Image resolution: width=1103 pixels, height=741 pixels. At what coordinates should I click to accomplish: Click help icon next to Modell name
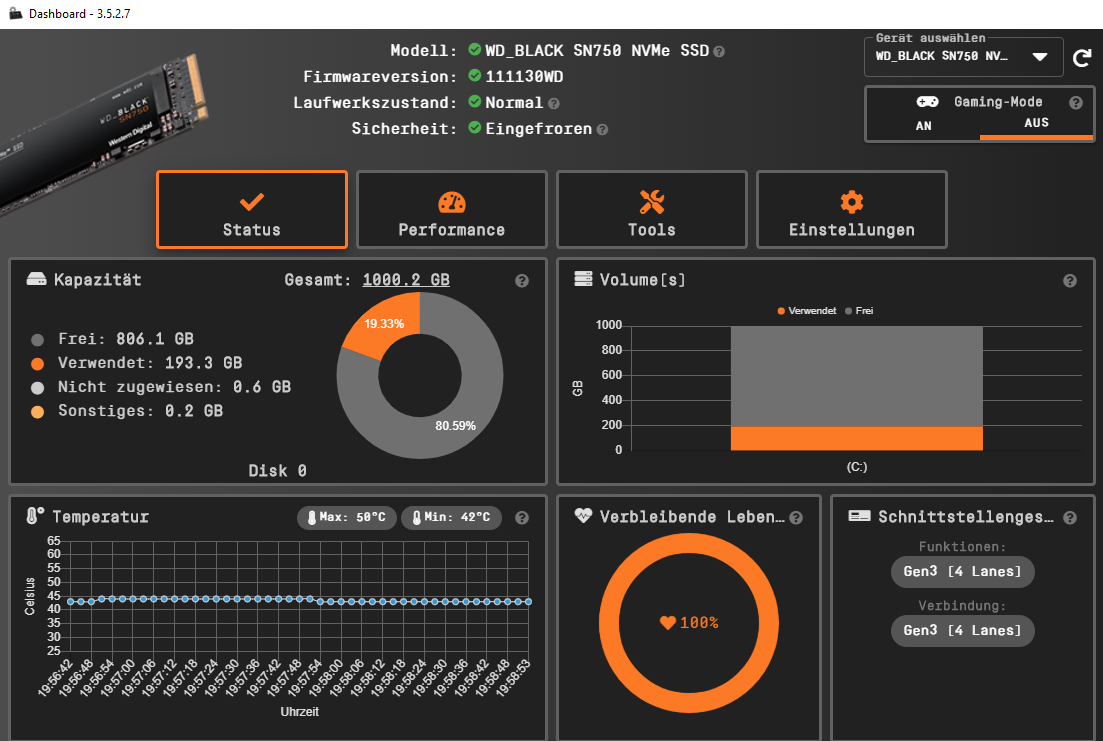point(719,51)
